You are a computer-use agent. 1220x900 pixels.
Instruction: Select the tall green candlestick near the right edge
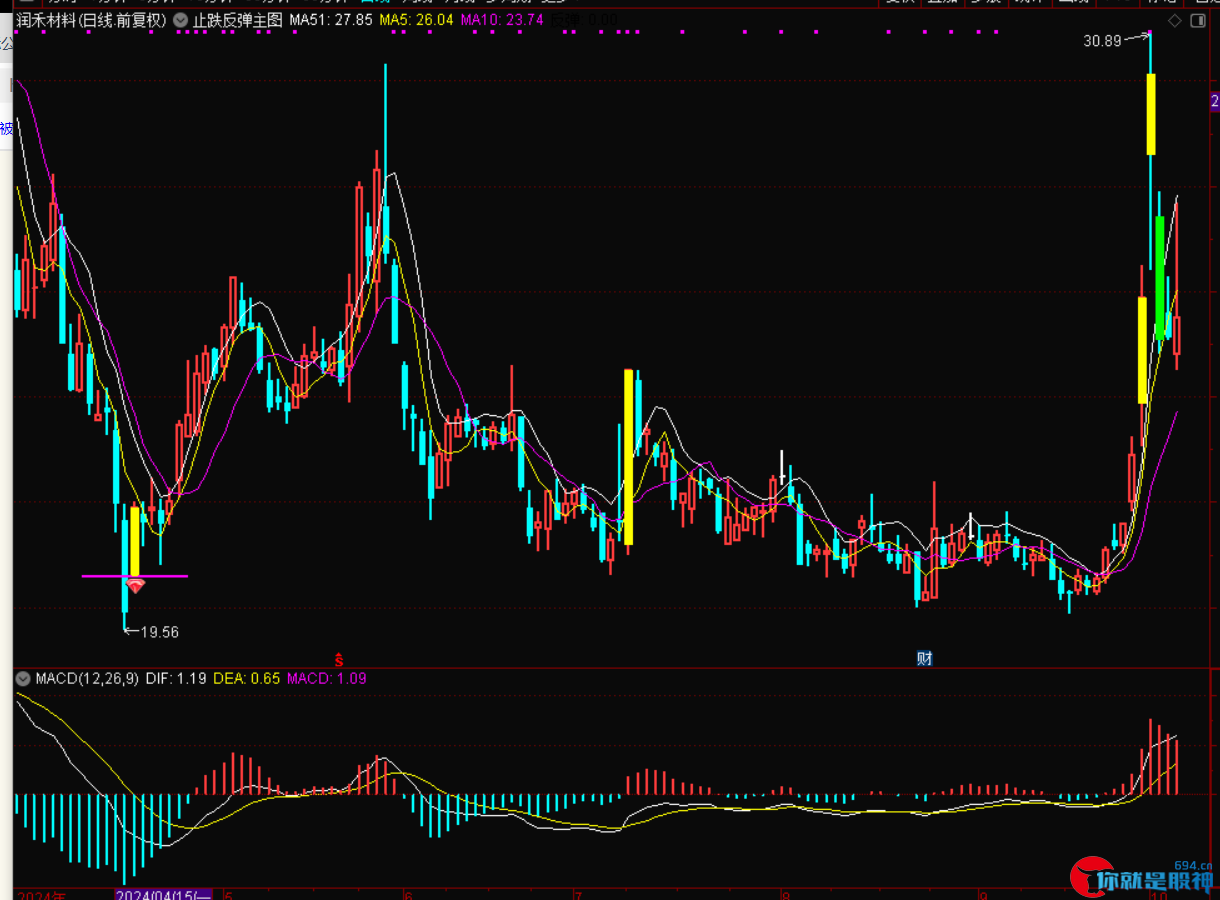coord(1159,277)
